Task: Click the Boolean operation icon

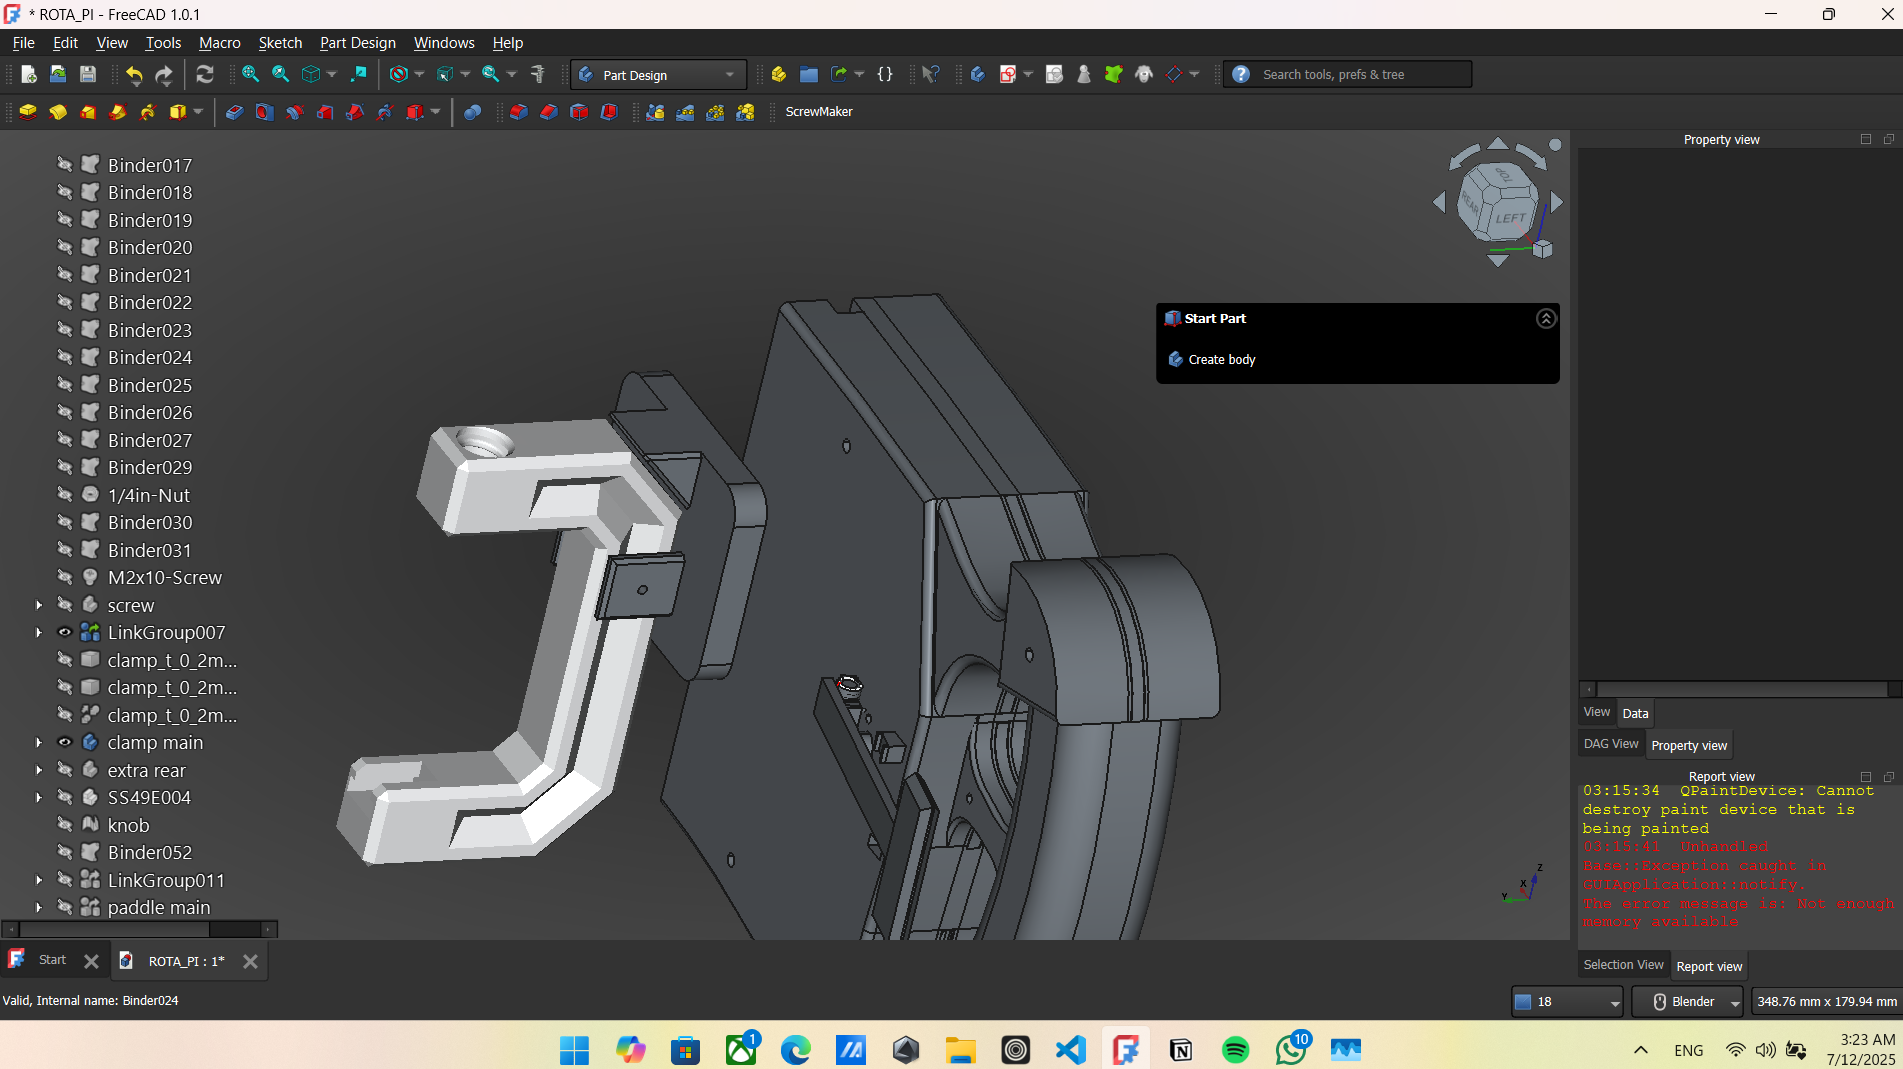Action: [473, 112]
